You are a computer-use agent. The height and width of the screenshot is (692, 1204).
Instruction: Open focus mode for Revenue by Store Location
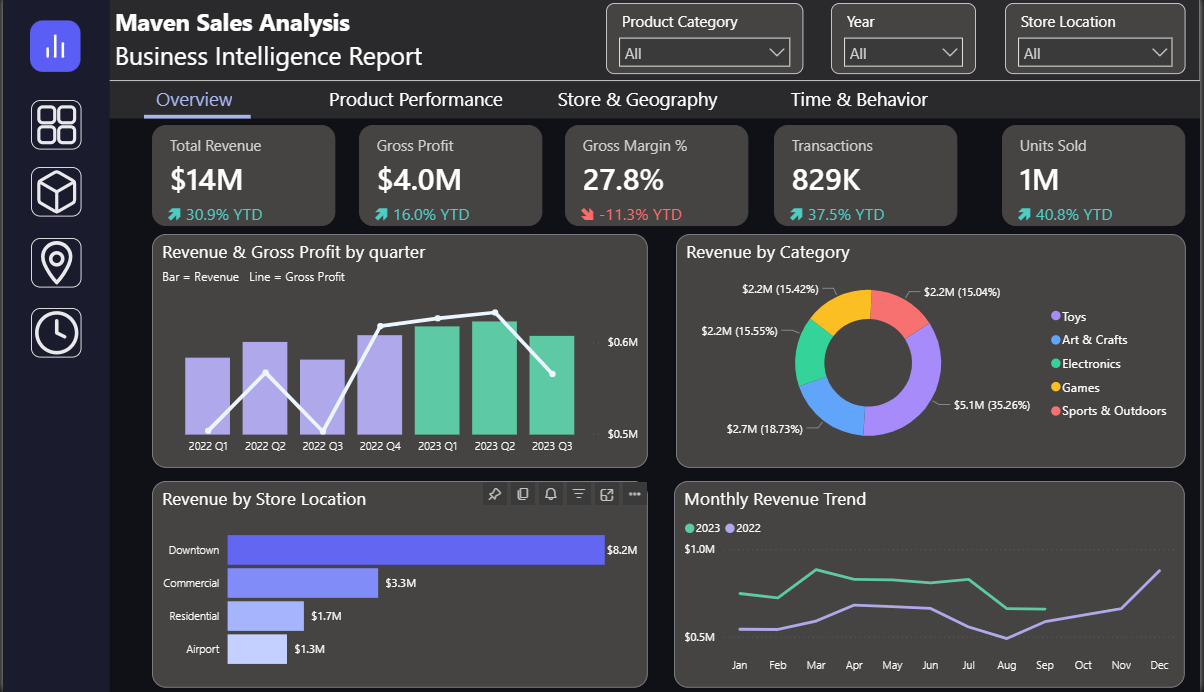pyautogui.click(x=606, y=494)
